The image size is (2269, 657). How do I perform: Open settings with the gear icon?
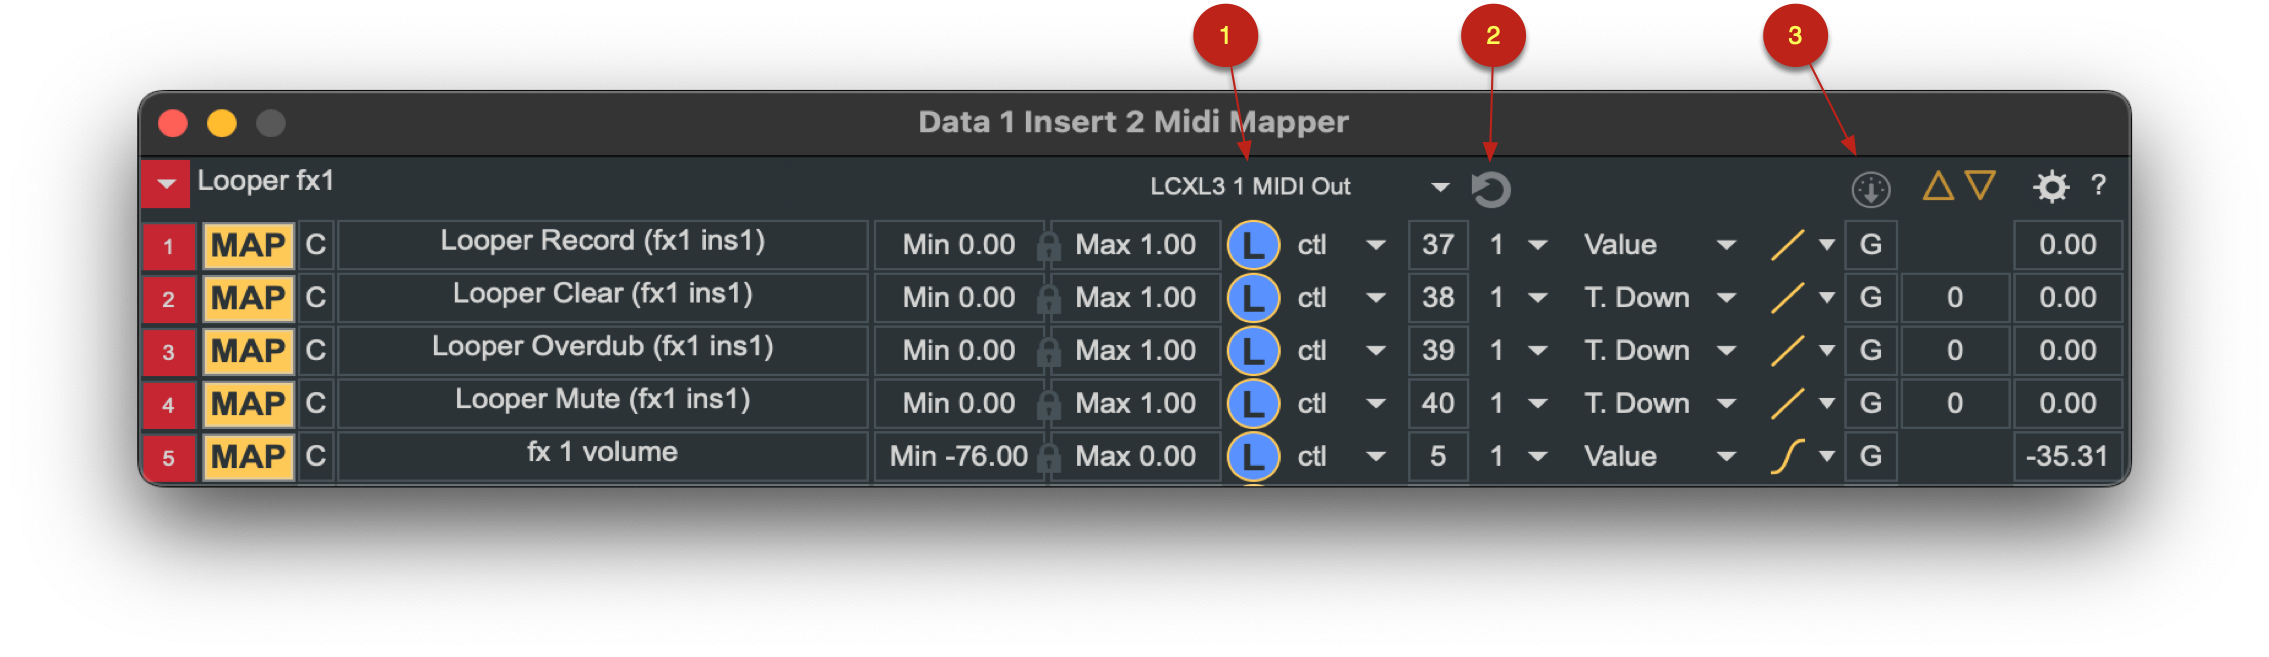point(2051,187)
